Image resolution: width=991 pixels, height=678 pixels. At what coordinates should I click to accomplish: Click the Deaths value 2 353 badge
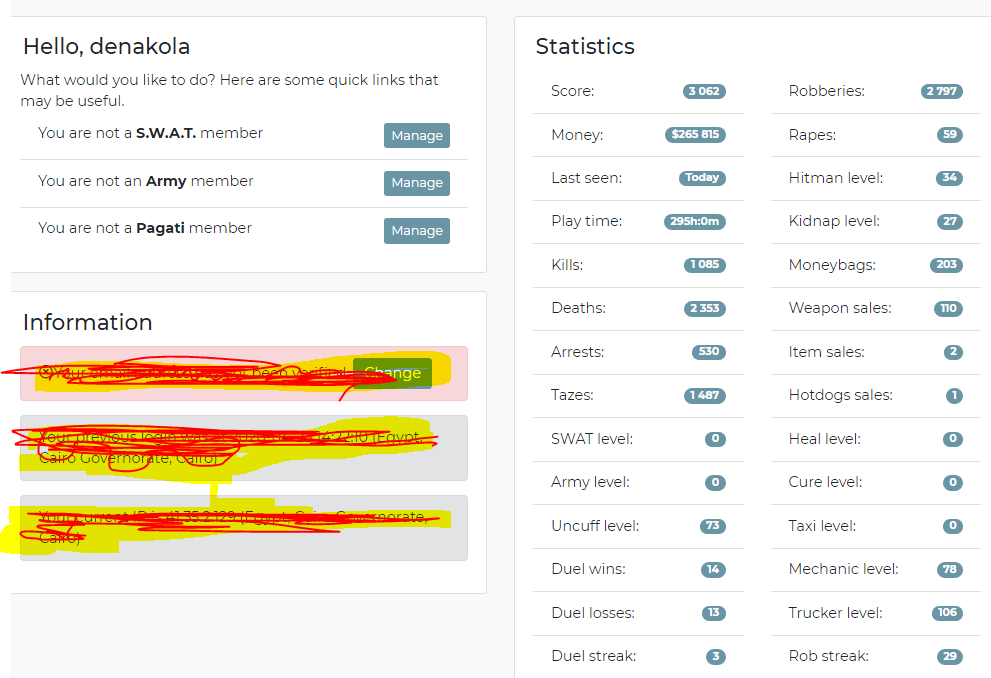[705, 308]
